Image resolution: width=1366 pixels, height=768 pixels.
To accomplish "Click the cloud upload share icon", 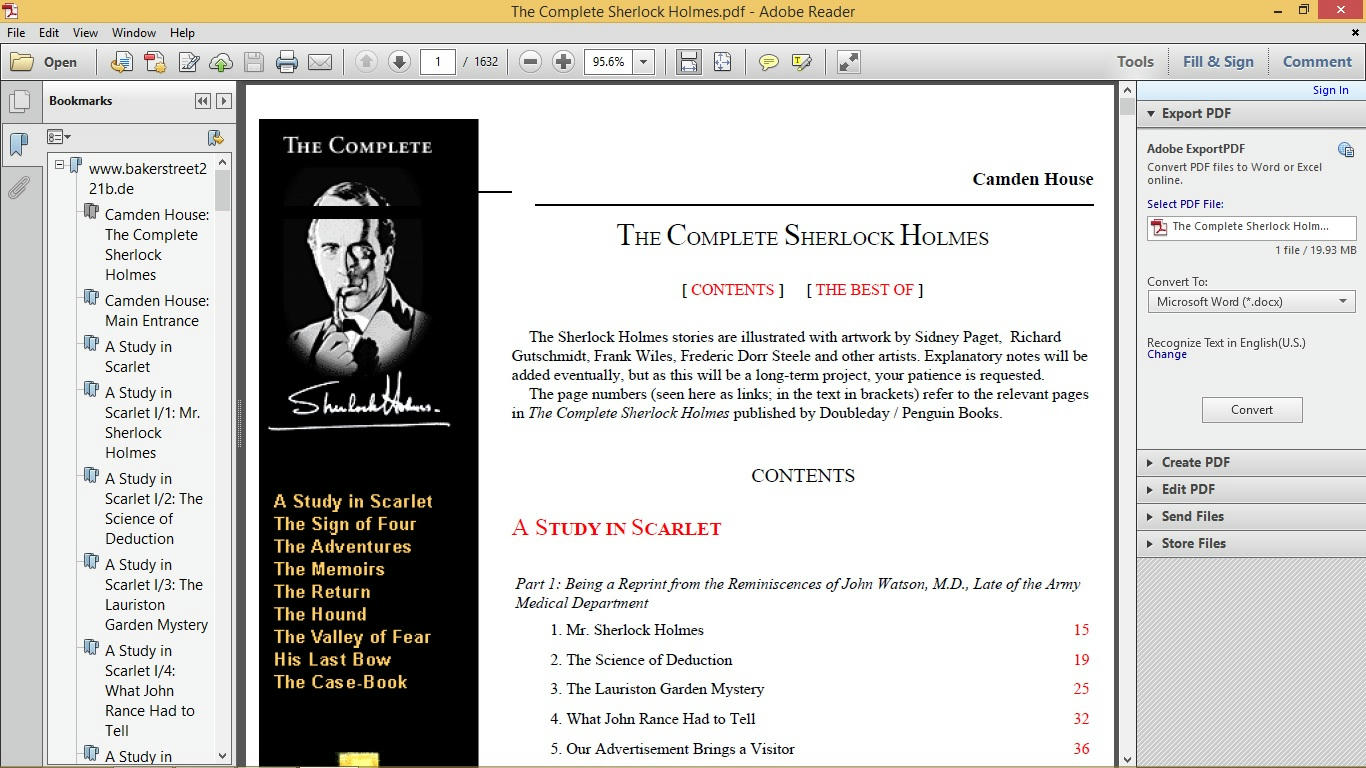I will coord(221,62).
